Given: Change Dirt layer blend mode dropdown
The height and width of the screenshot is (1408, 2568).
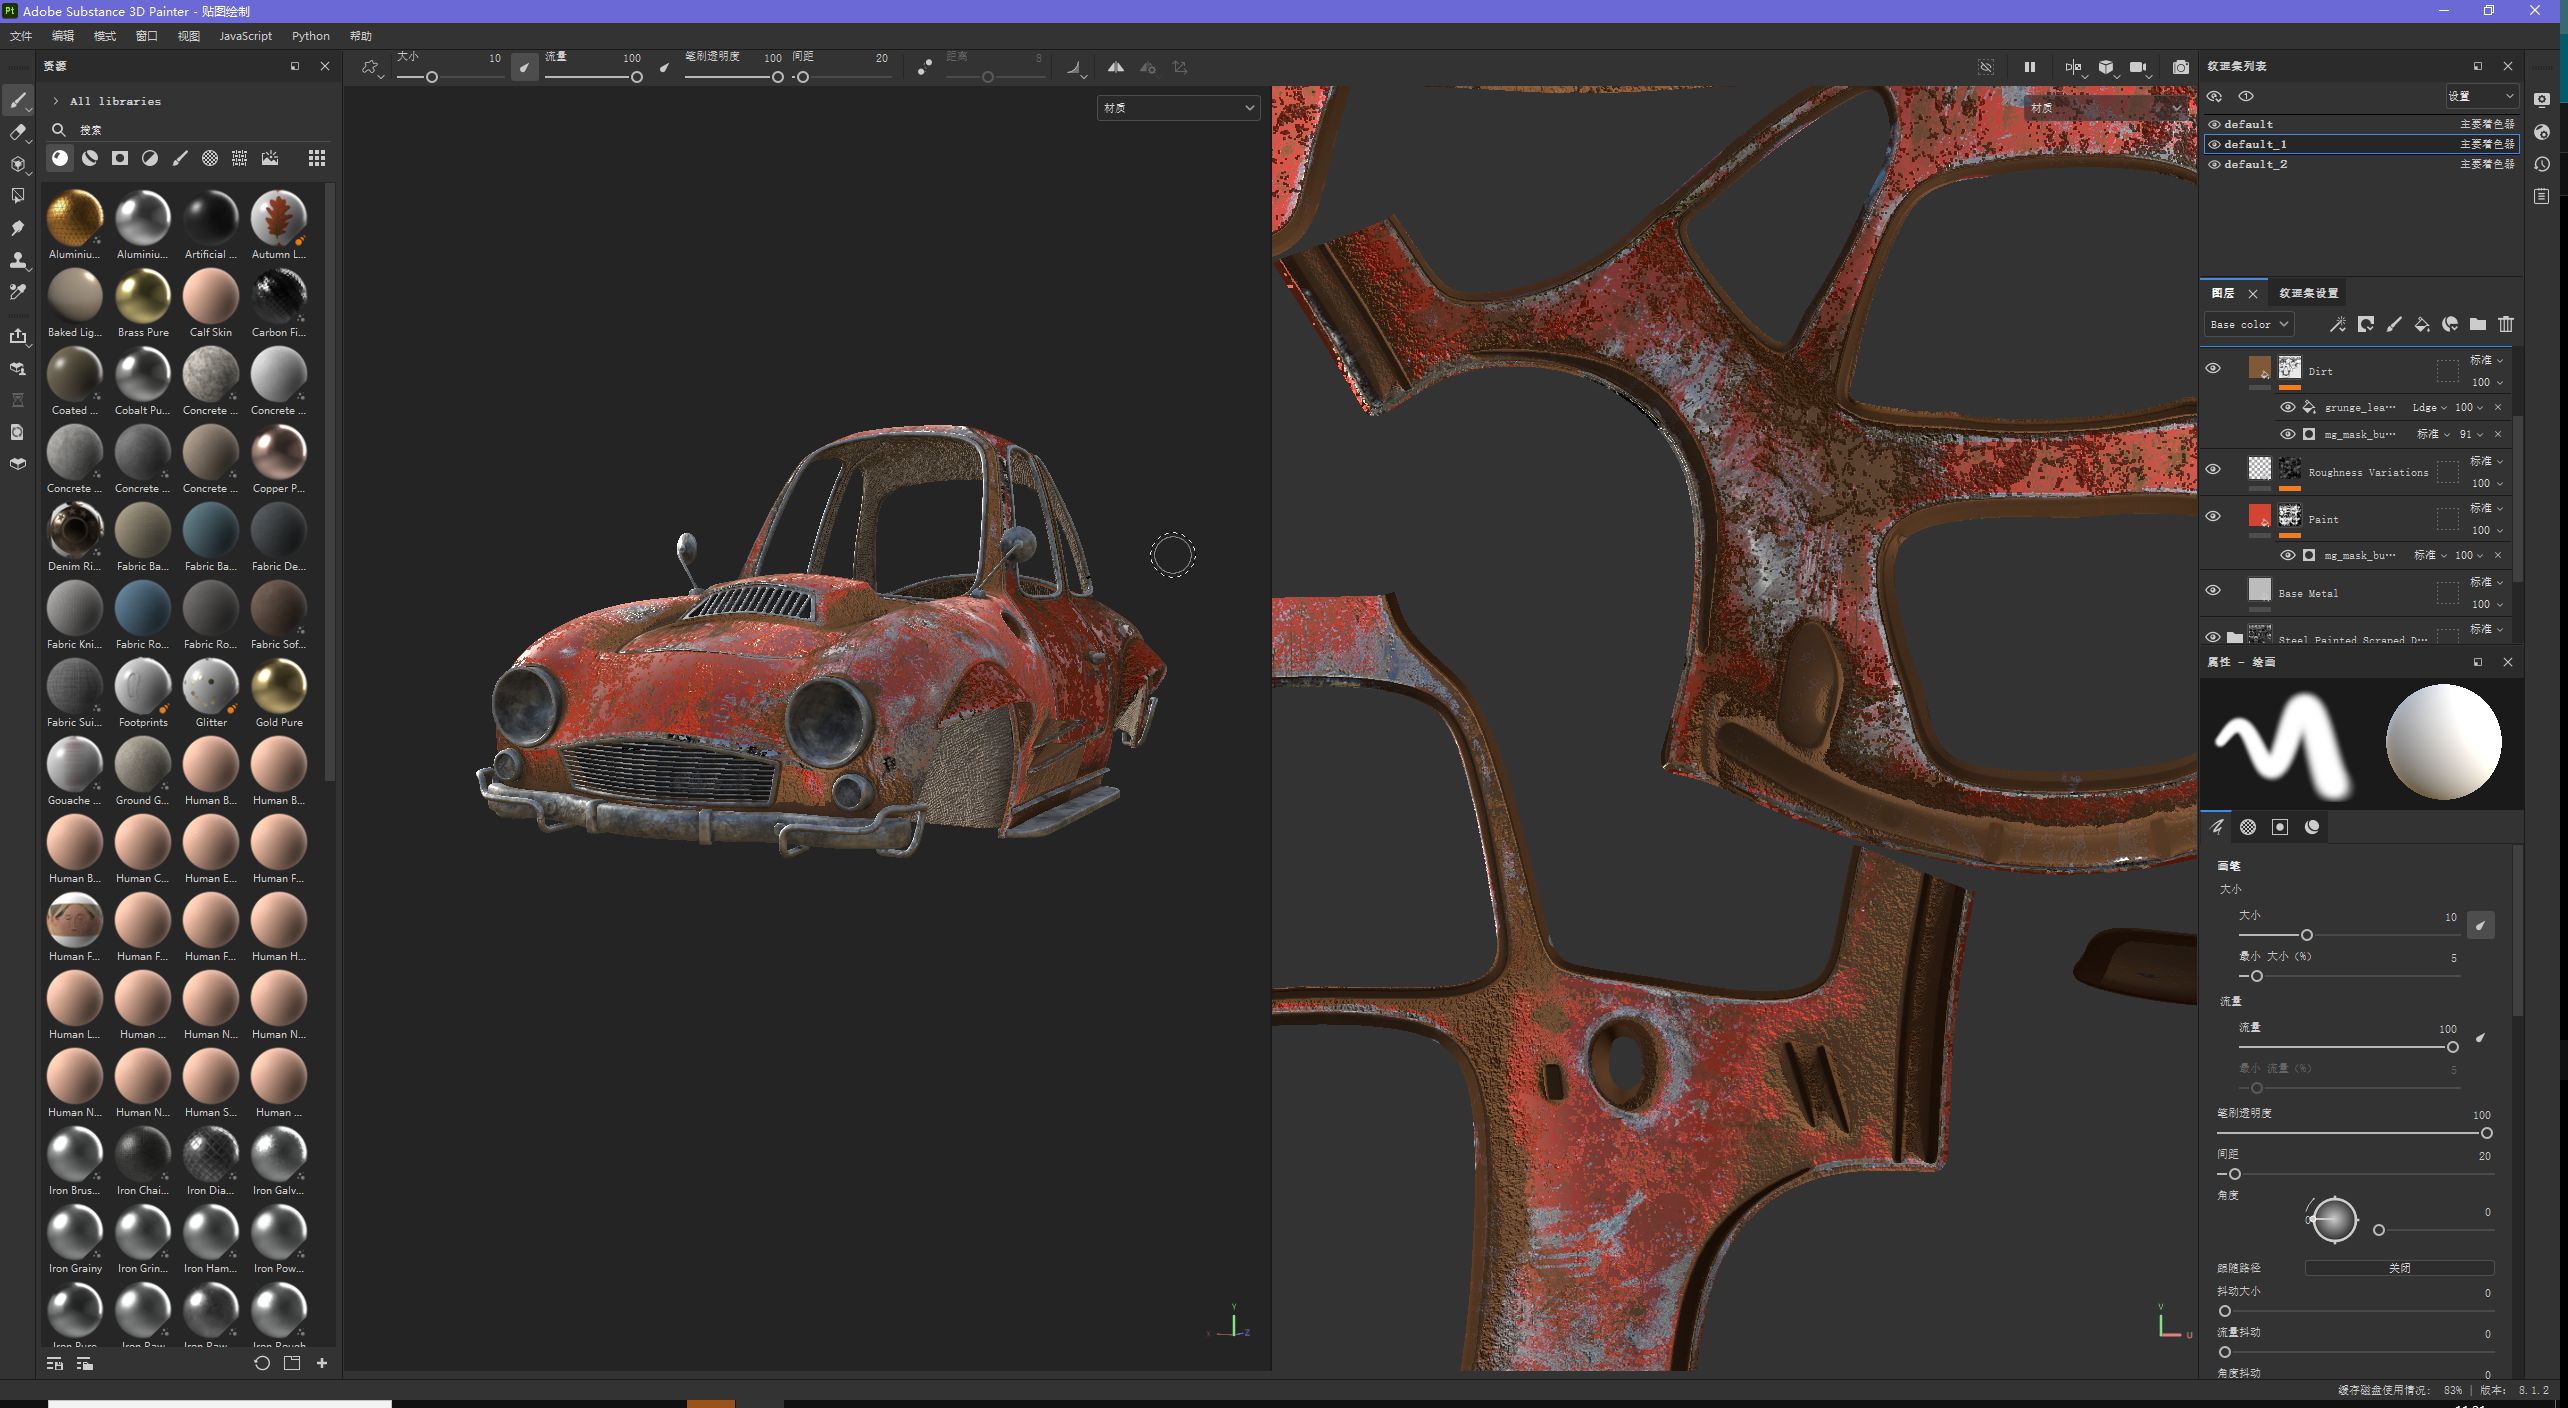Looking at the screenshot, I should [2486, 360].
